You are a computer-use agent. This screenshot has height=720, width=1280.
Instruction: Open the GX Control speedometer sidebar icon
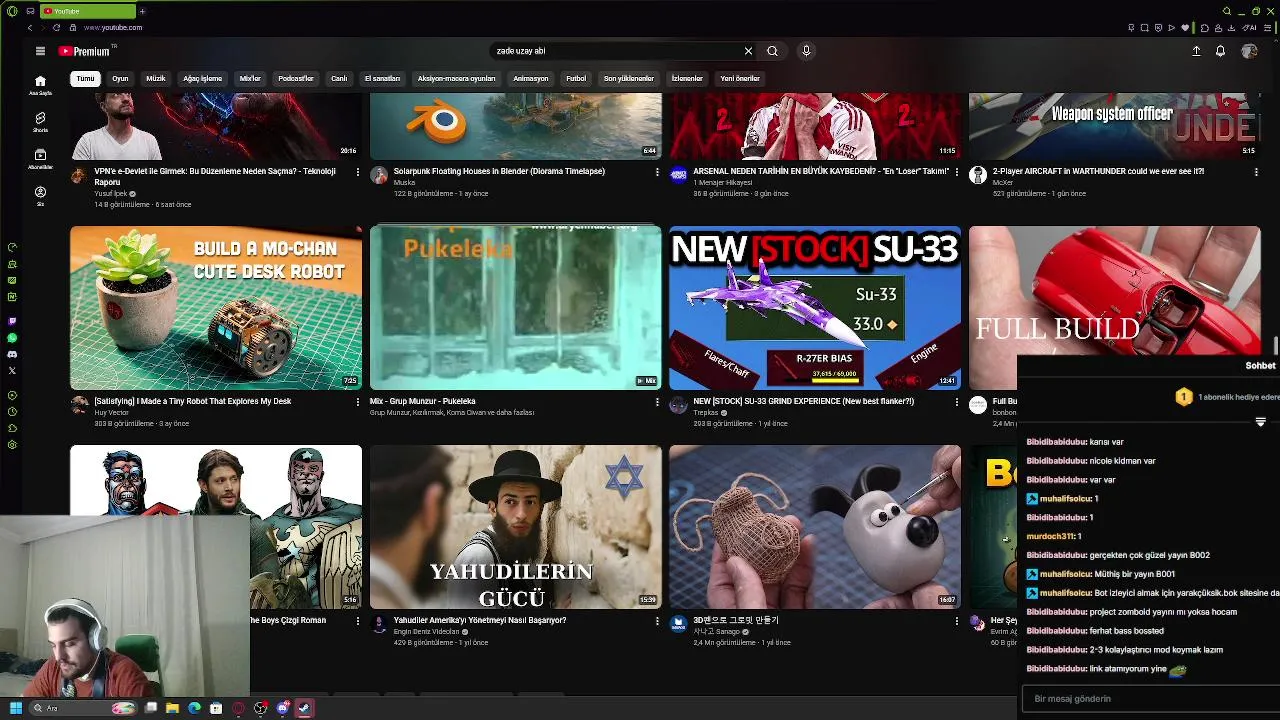tap(12, 247)
